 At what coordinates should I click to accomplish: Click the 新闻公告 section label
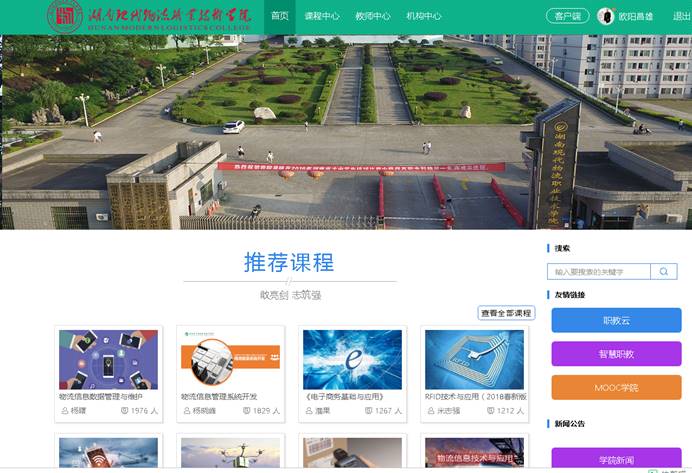pos(570,424)
